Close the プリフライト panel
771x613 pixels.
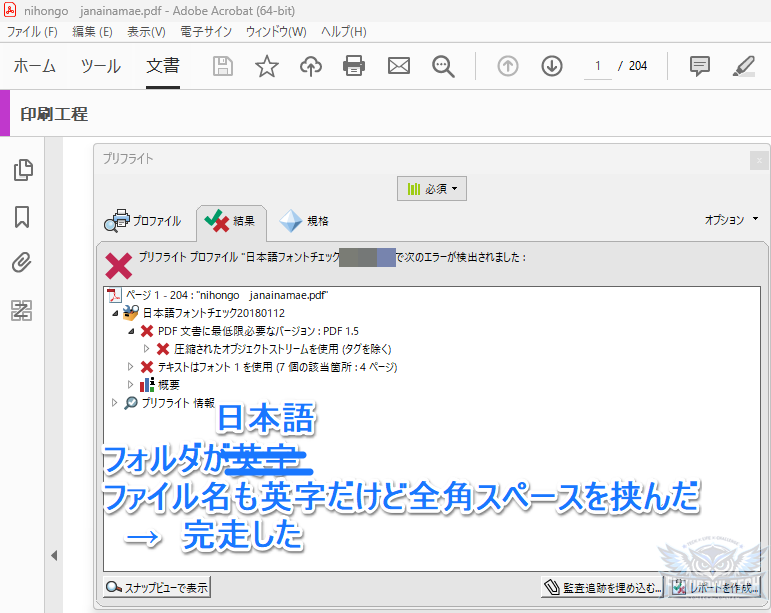759,160
